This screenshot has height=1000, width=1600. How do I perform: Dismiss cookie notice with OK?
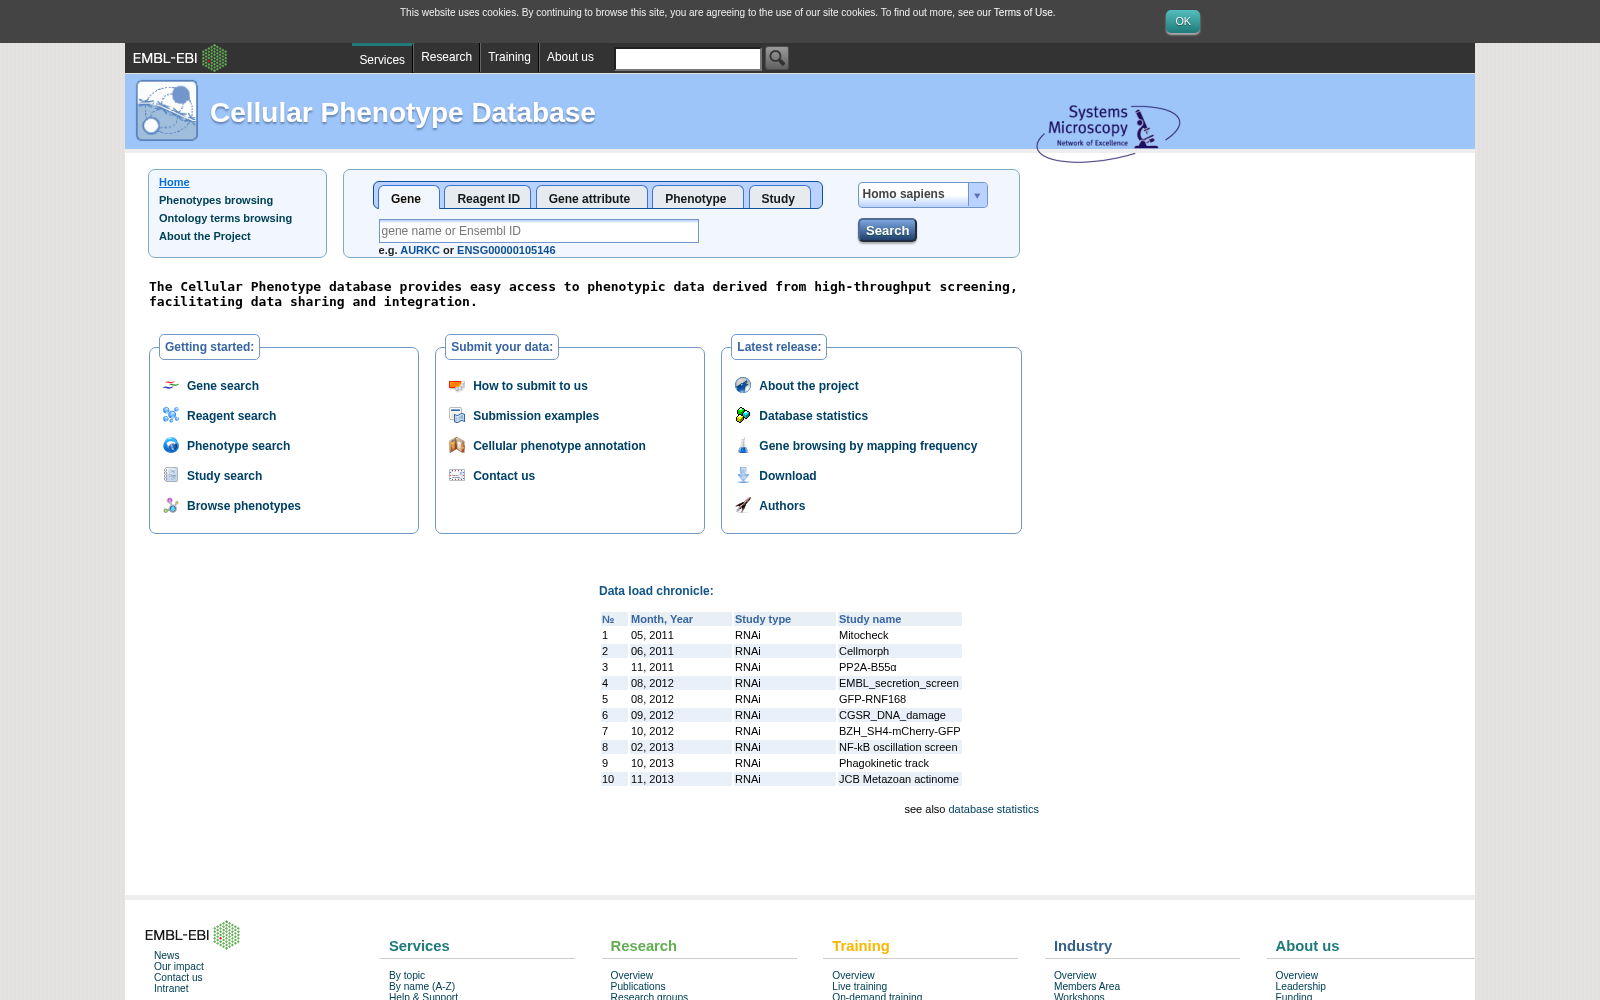pyautogui.click(x=1183, y=21)
